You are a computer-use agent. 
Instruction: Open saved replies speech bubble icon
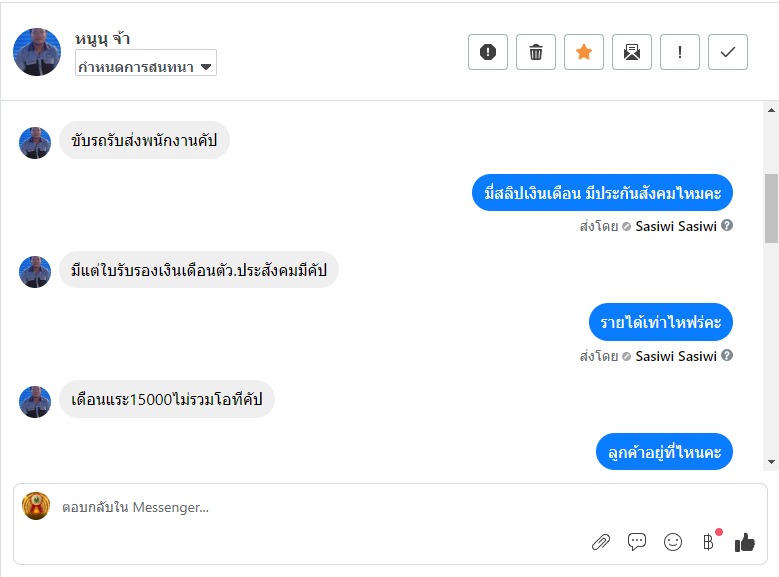click(x=637, y=542)
